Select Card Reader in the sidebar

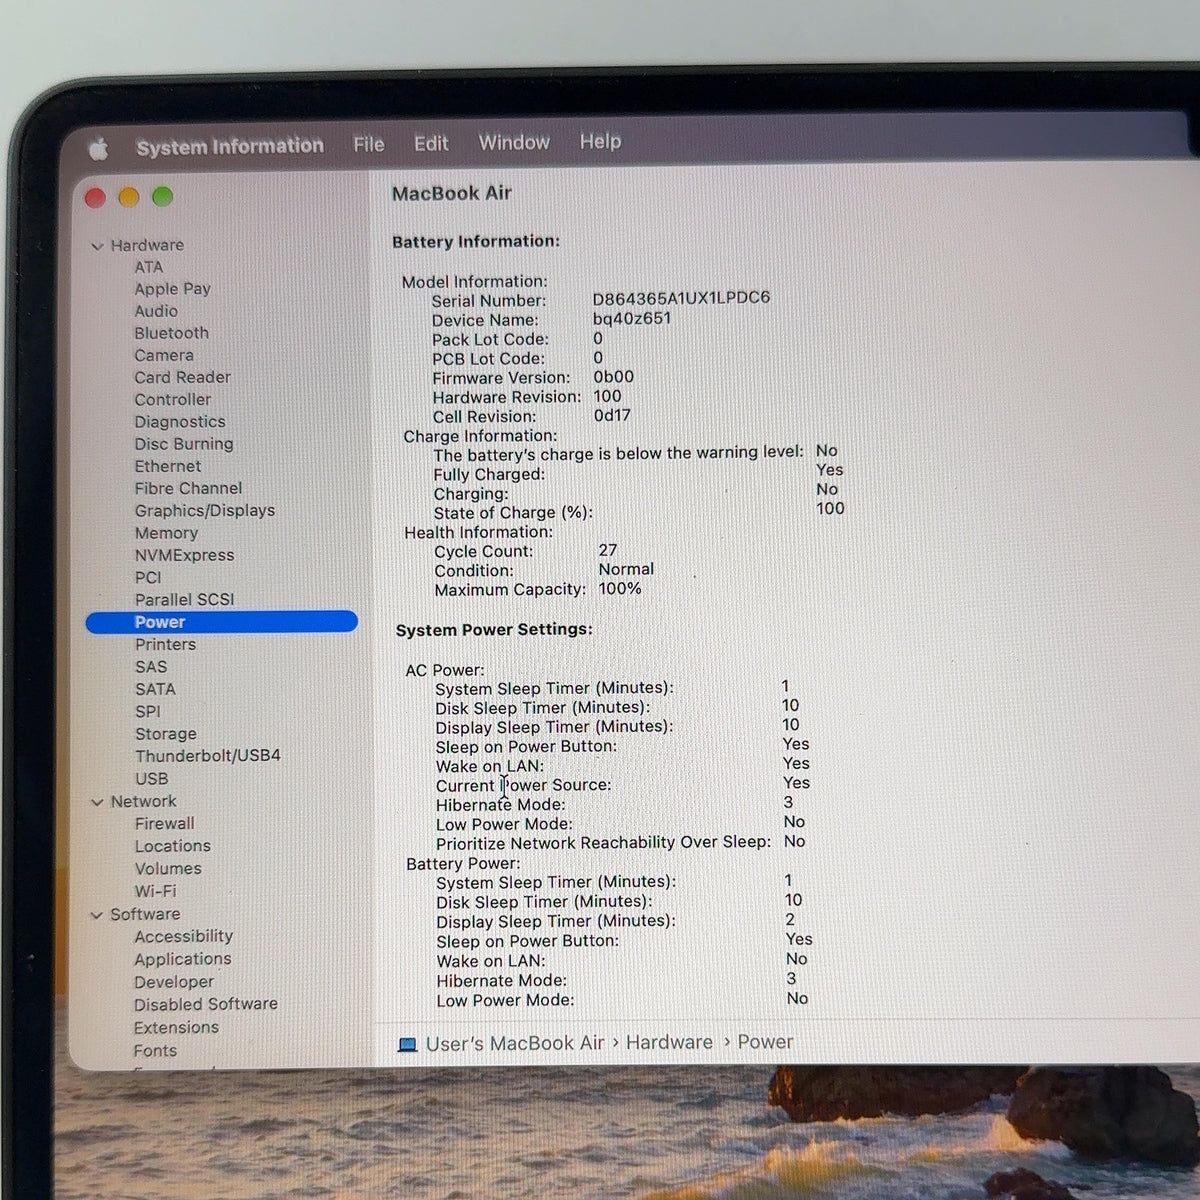click(182, 377)
